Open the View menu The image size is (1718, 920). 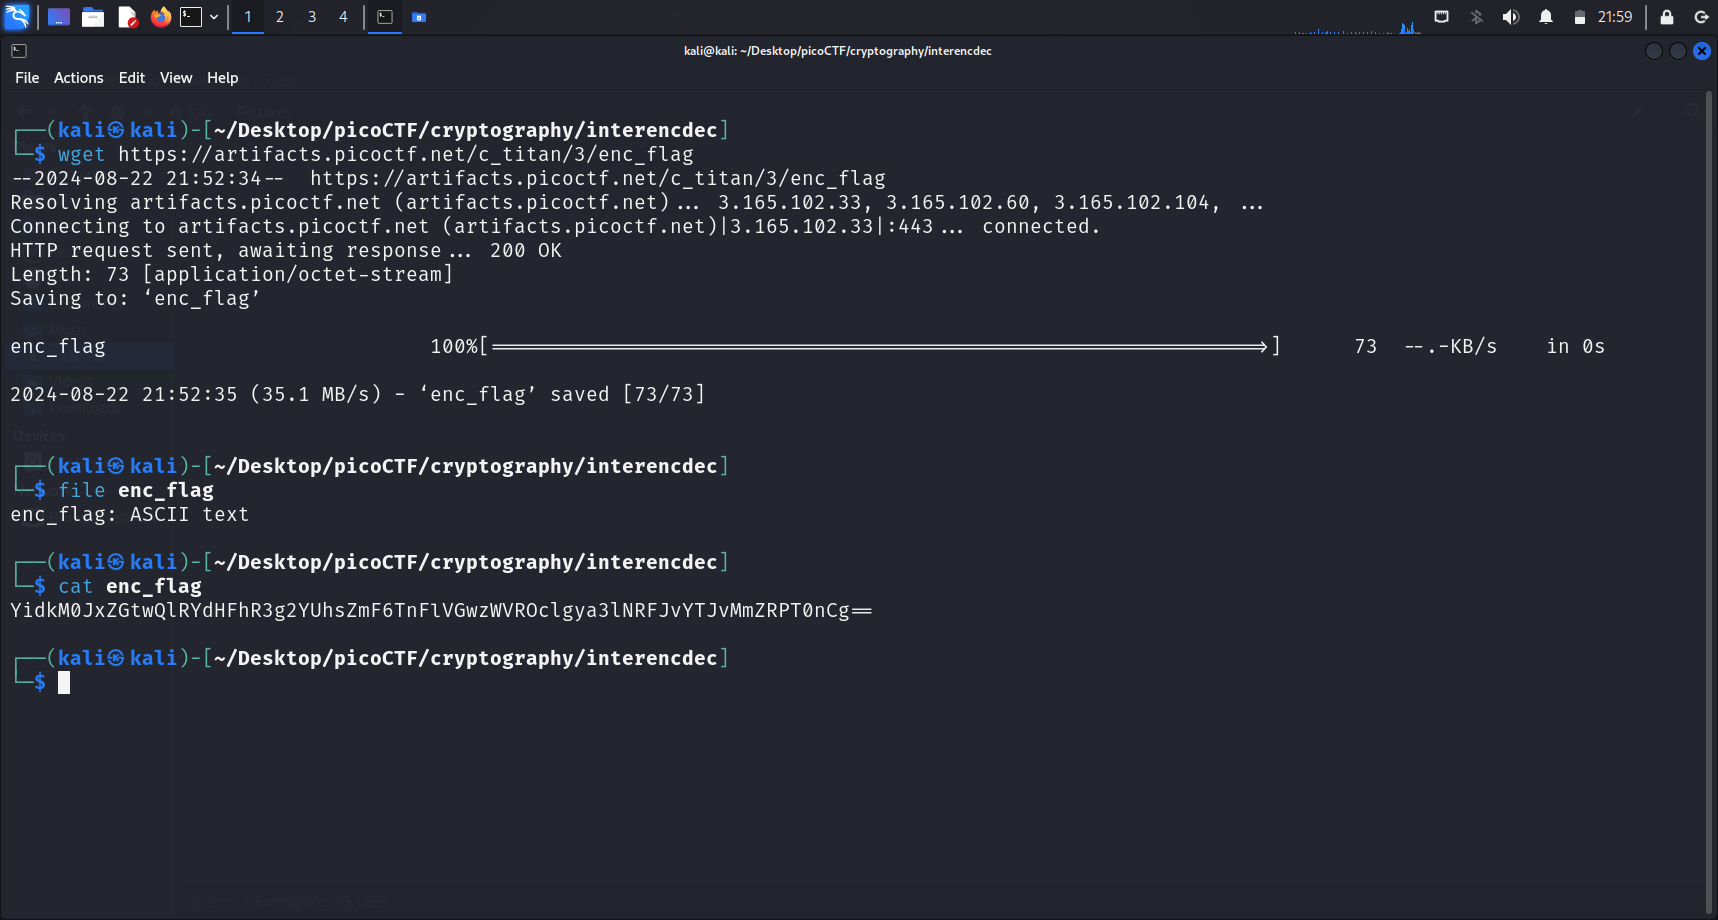coord(175,78)
